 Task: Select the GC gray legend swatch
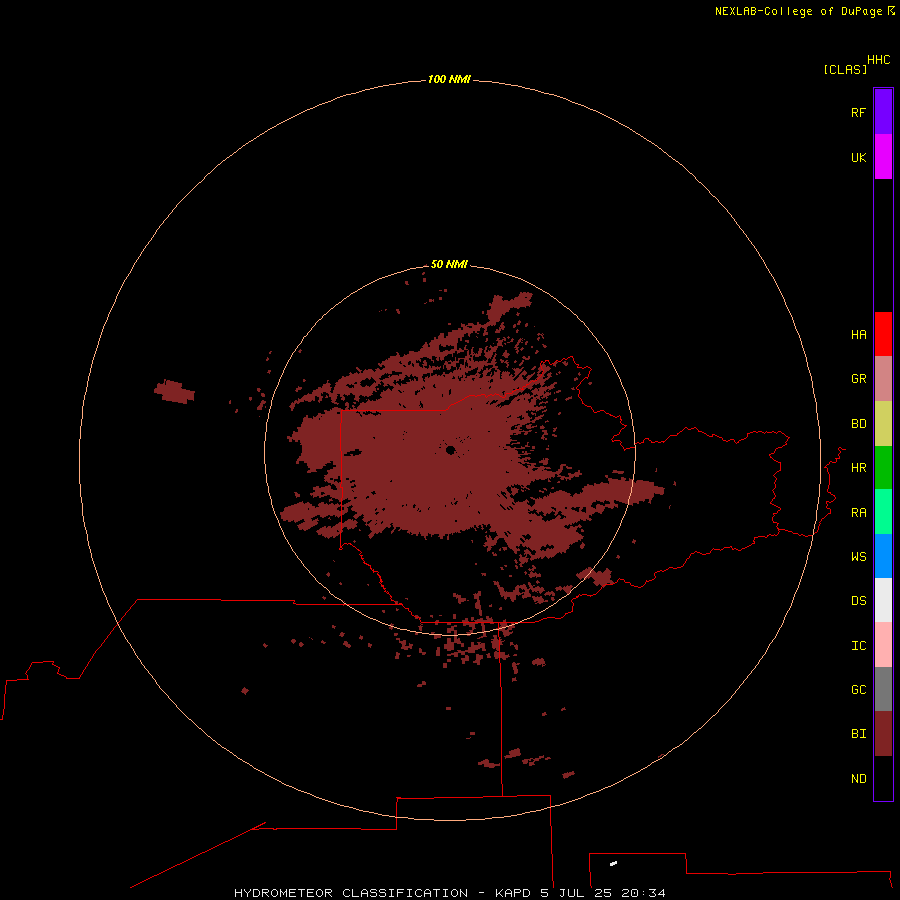point(883,689)
